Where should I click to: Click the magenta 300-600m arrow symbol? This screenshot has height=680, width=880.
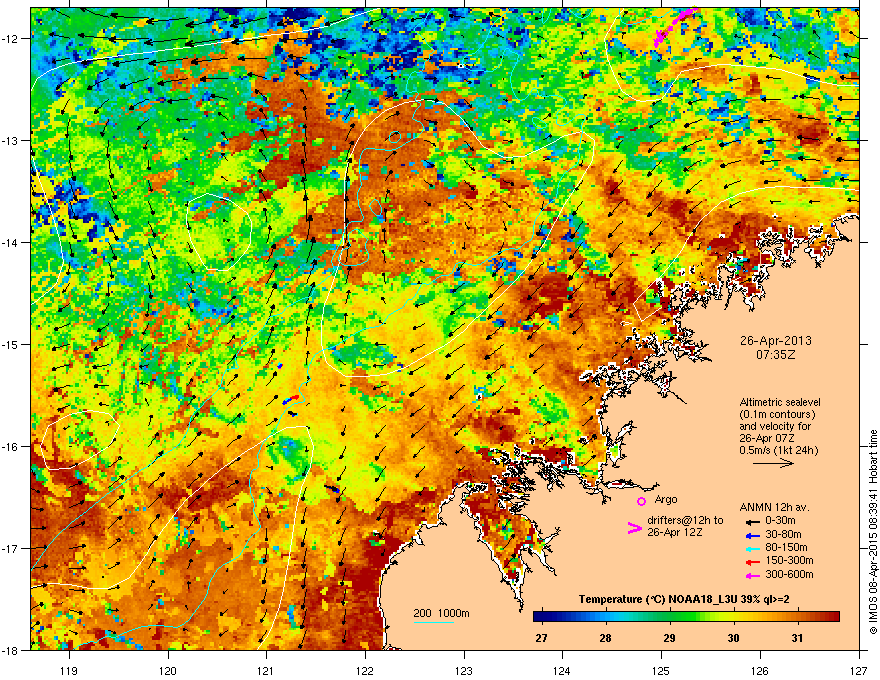tap(752, 575)
